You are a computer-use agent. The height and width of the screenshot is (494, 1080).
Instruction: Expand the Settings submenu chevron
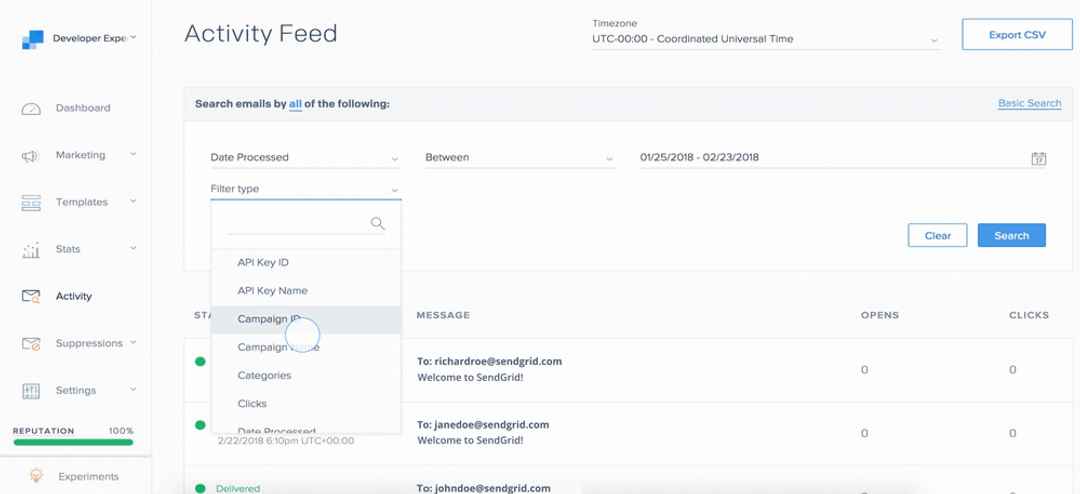click(x=133, y=389)
